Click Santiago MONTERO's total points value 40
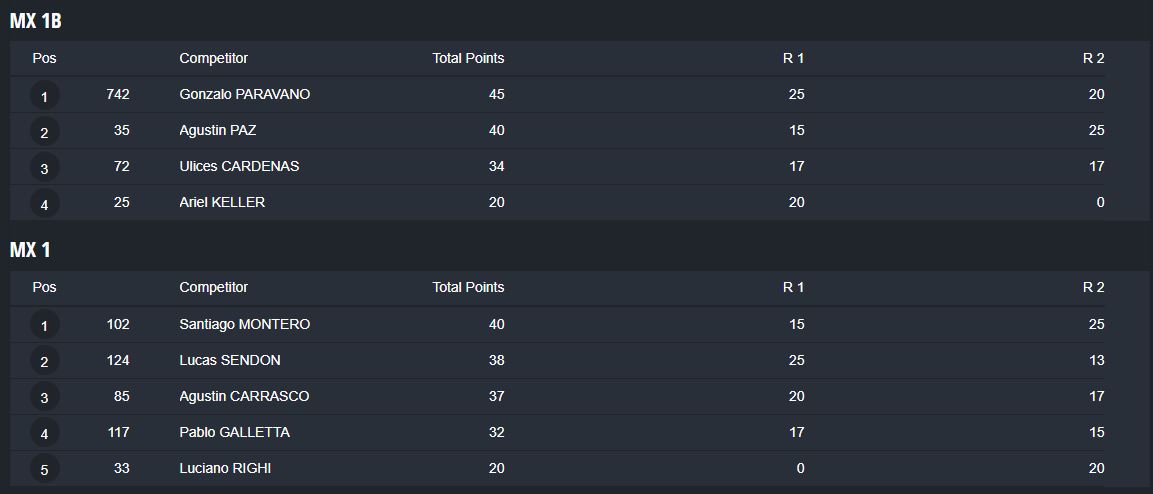Viewport: 1153px width, 494px height. click(x=496, y=324)
